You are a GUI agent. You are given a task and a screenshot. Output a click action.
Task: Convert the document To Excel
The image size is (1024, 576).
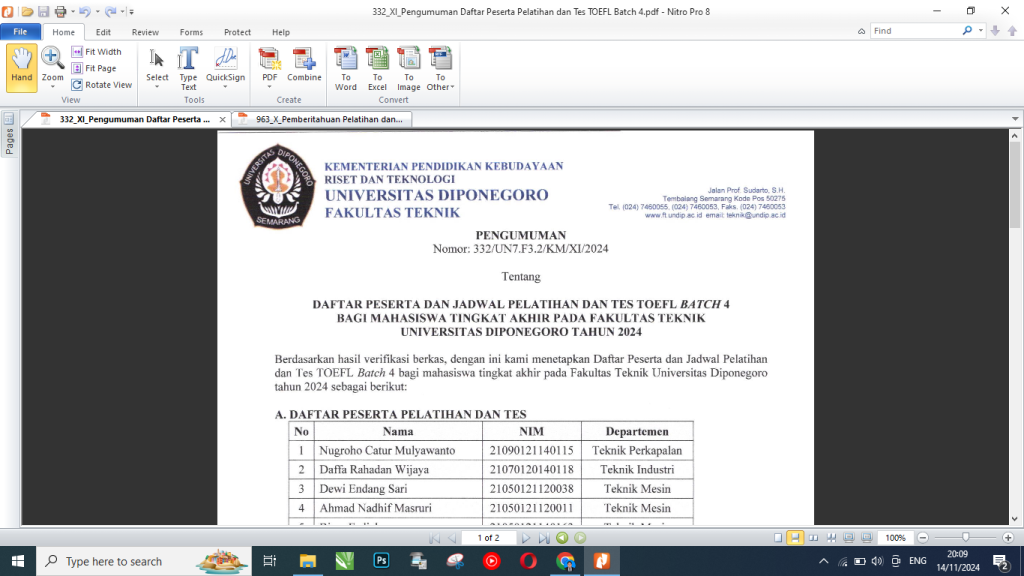[377, 69]
